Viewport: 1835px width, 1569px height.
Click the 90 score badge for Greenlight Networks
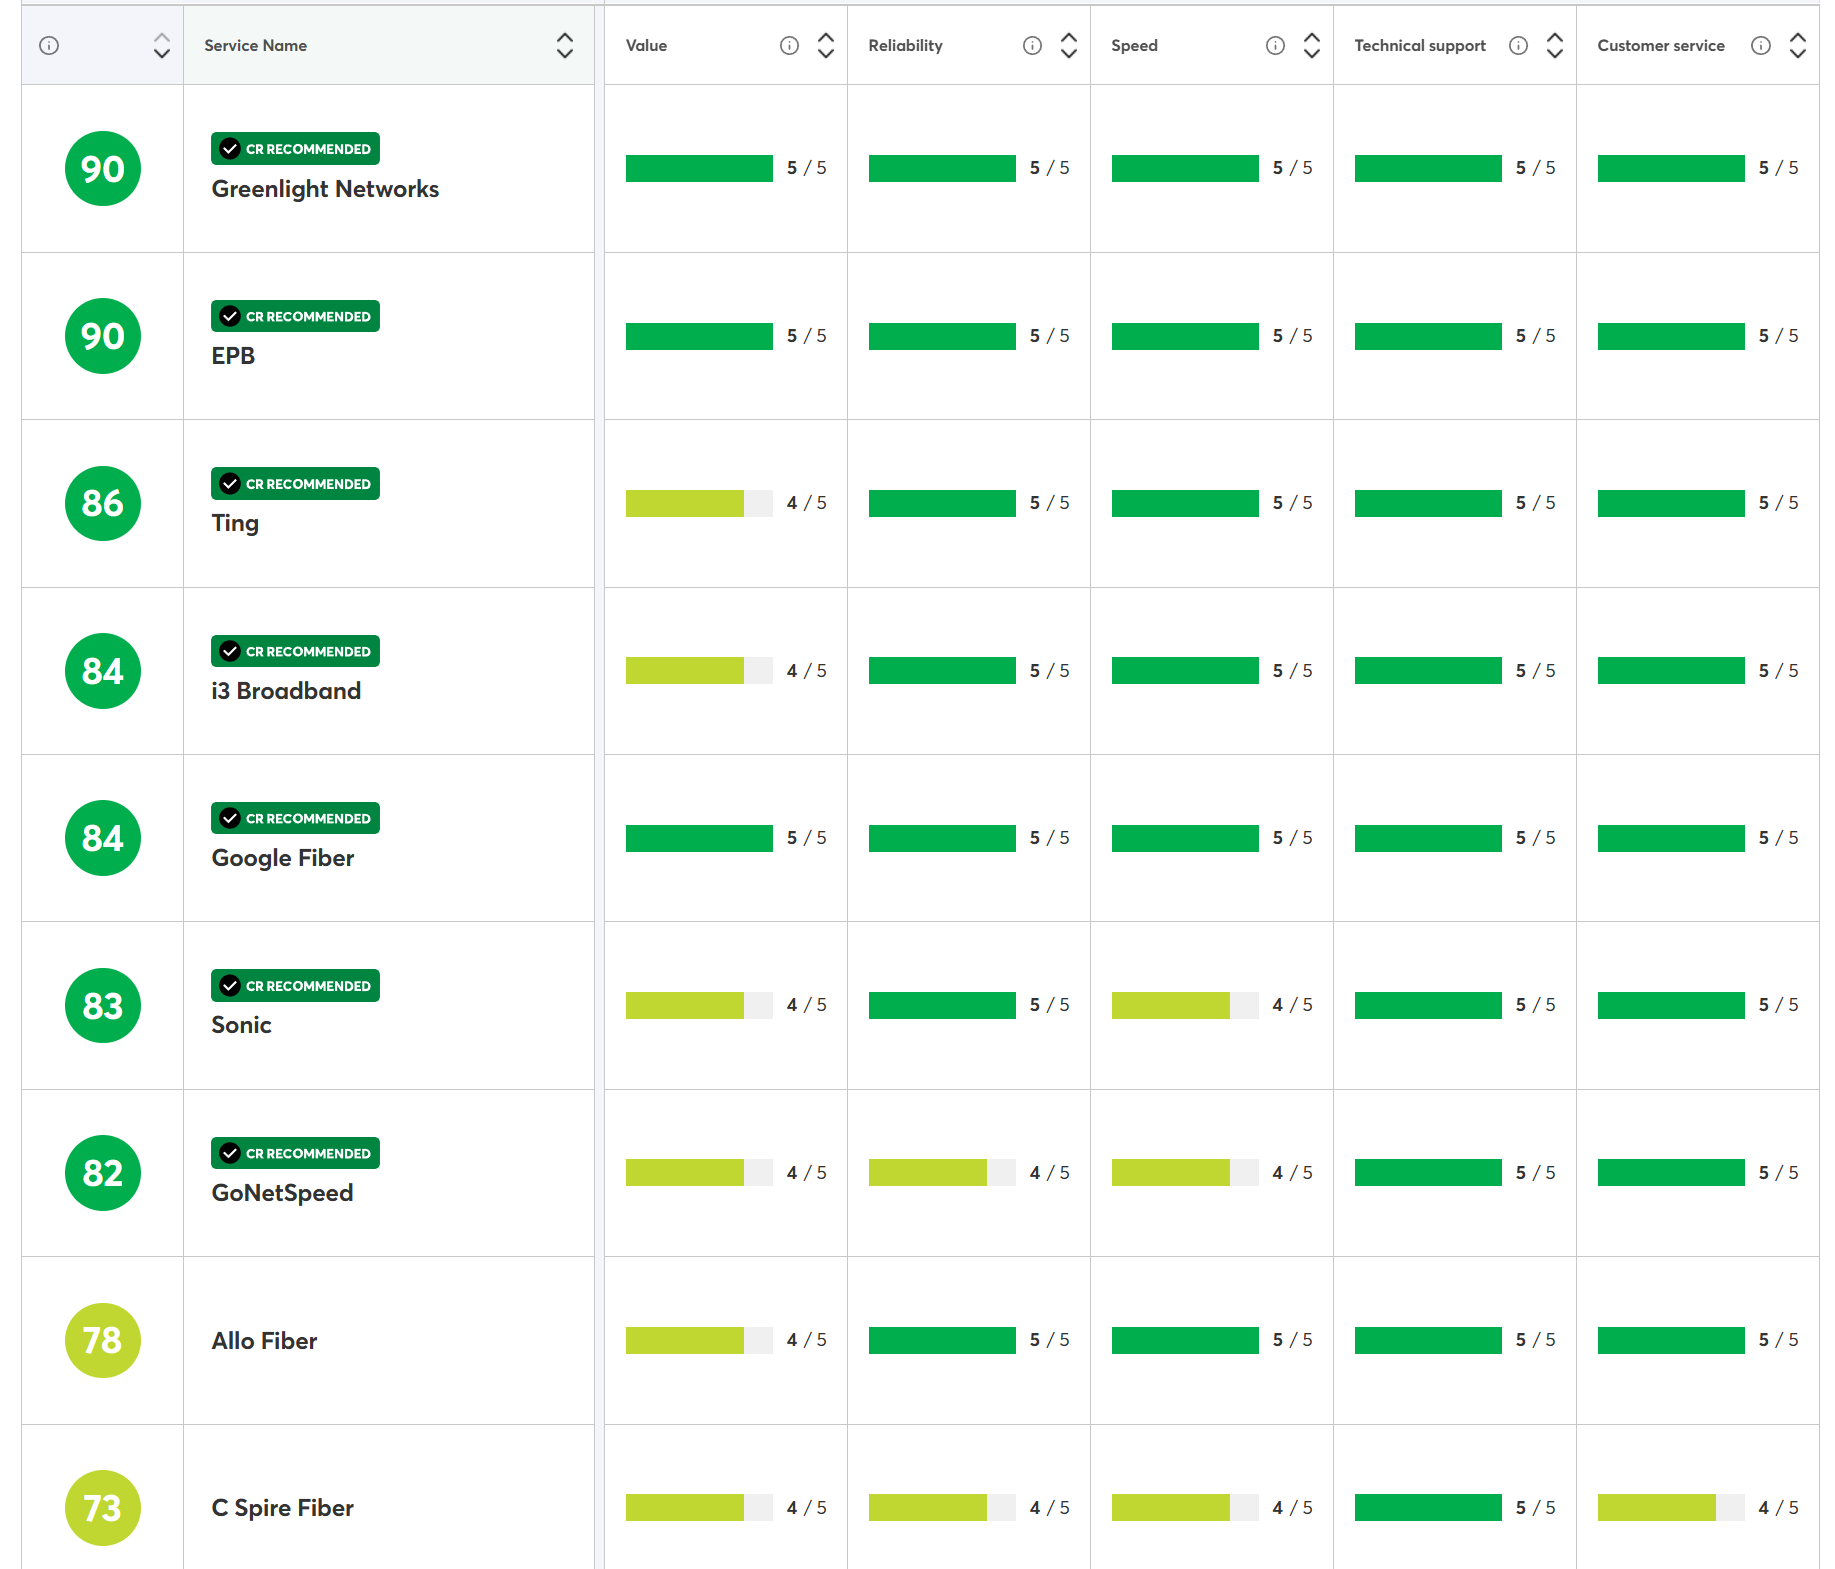102,169
